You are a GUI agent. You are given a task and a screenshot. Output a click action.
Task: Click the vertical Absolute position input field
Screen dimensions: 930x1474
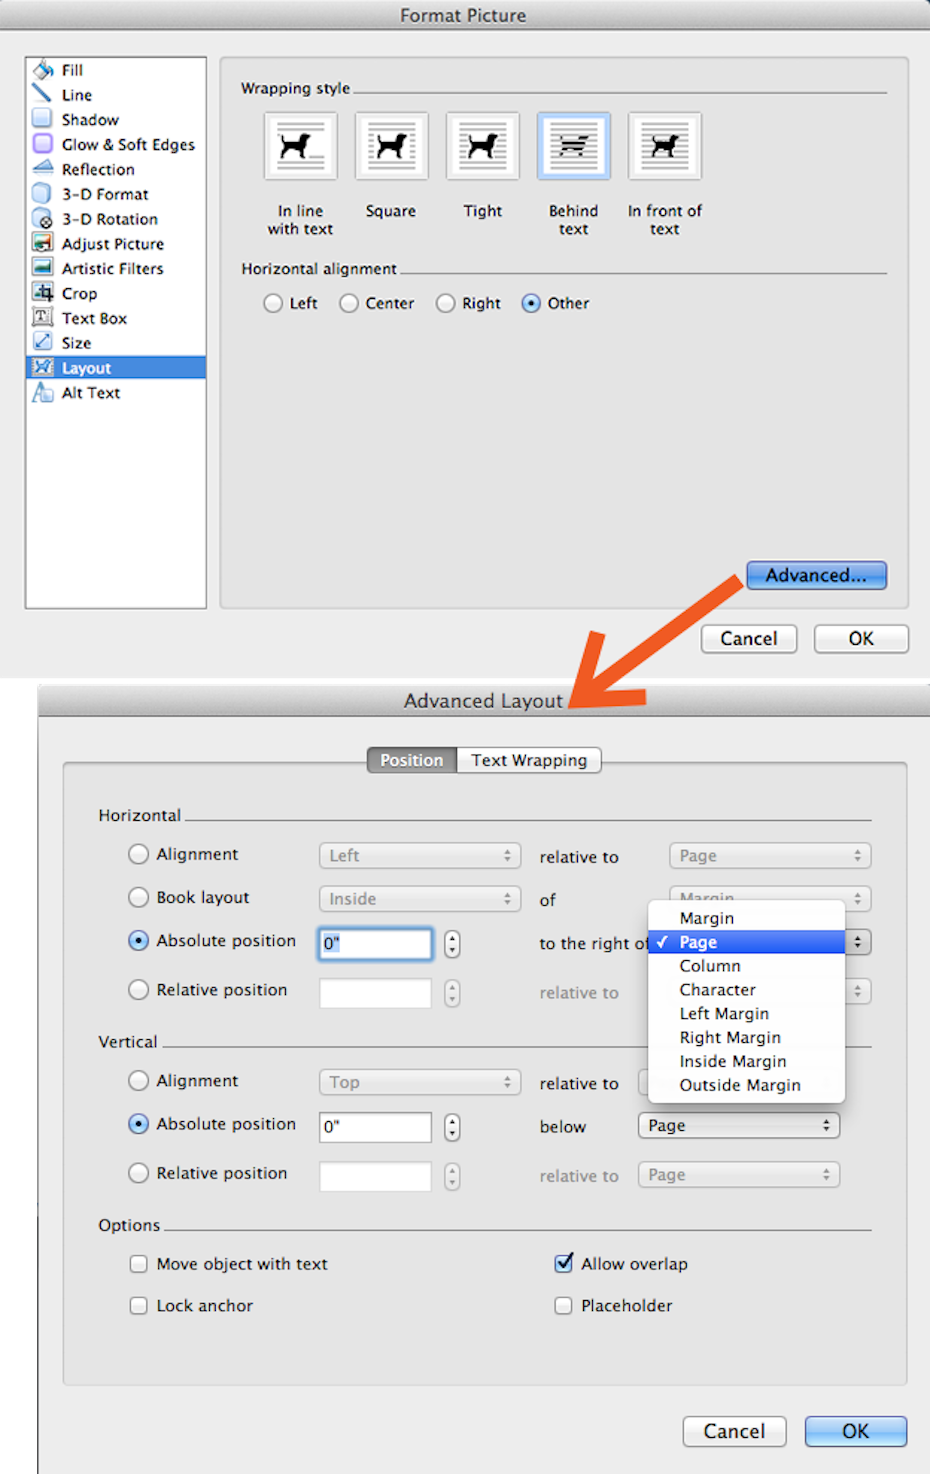click(375, 1127)
